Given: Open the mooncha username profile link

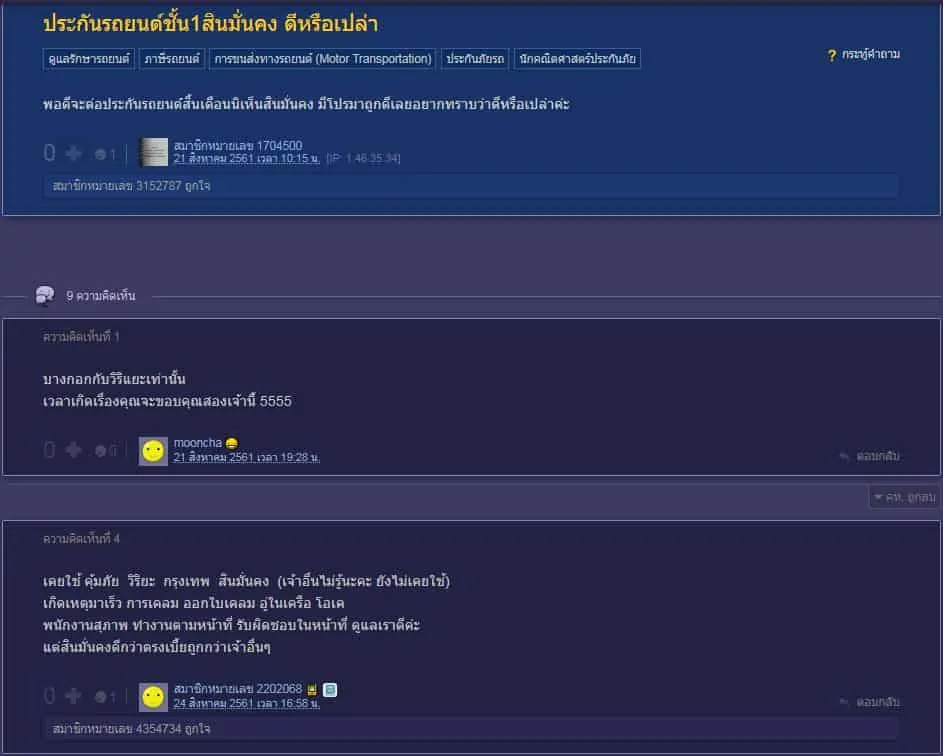Looking at the screenshot, I should (198, 443).
